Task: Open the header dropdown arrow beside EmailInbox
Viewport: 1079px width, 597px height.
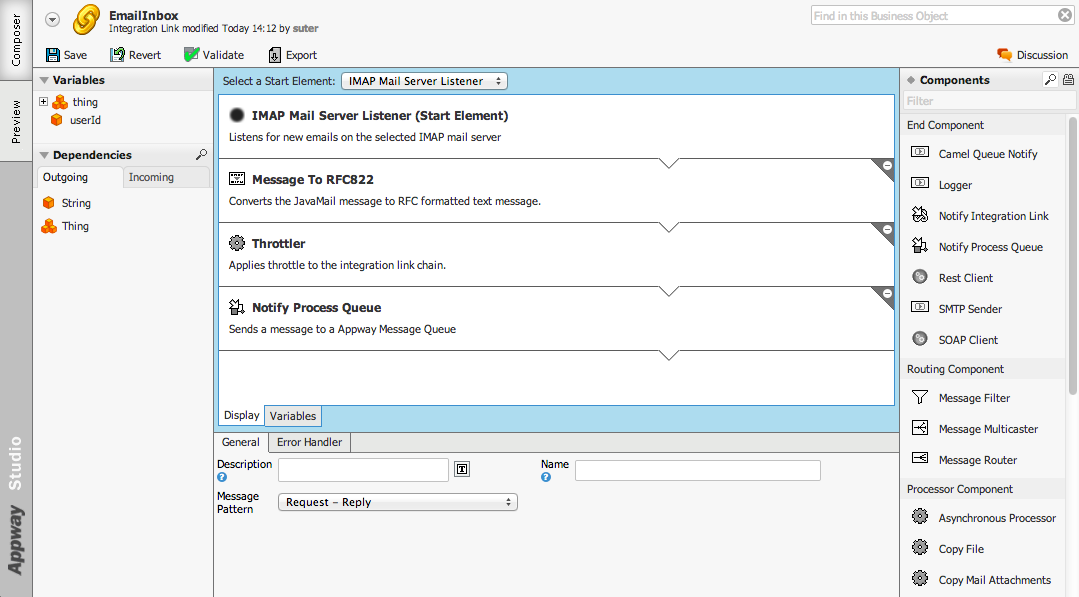Action: point(52,20)
